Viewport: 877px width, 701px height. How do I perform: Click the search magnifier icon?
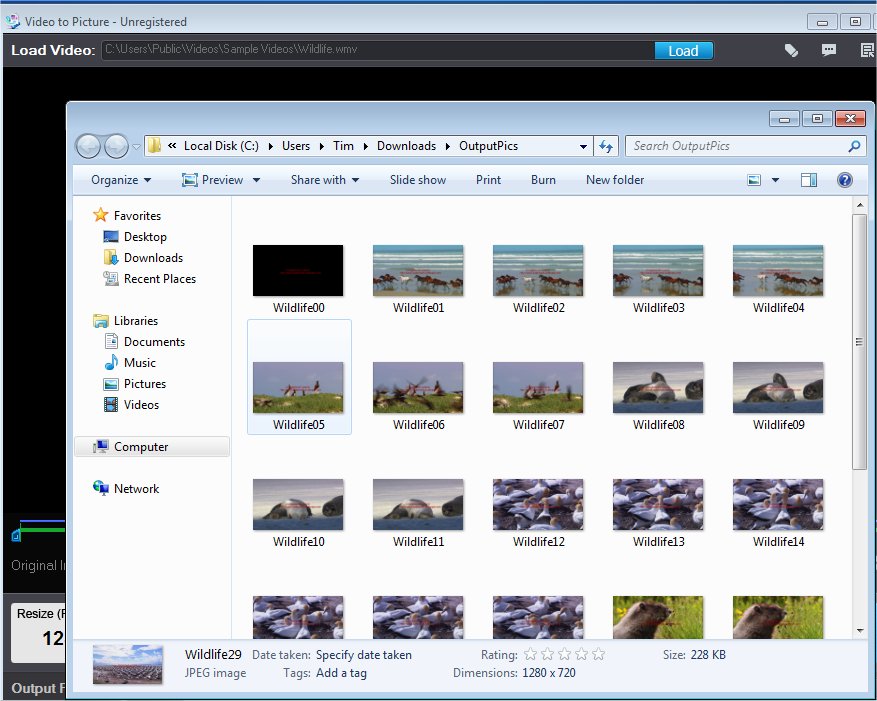coord(854,146)
